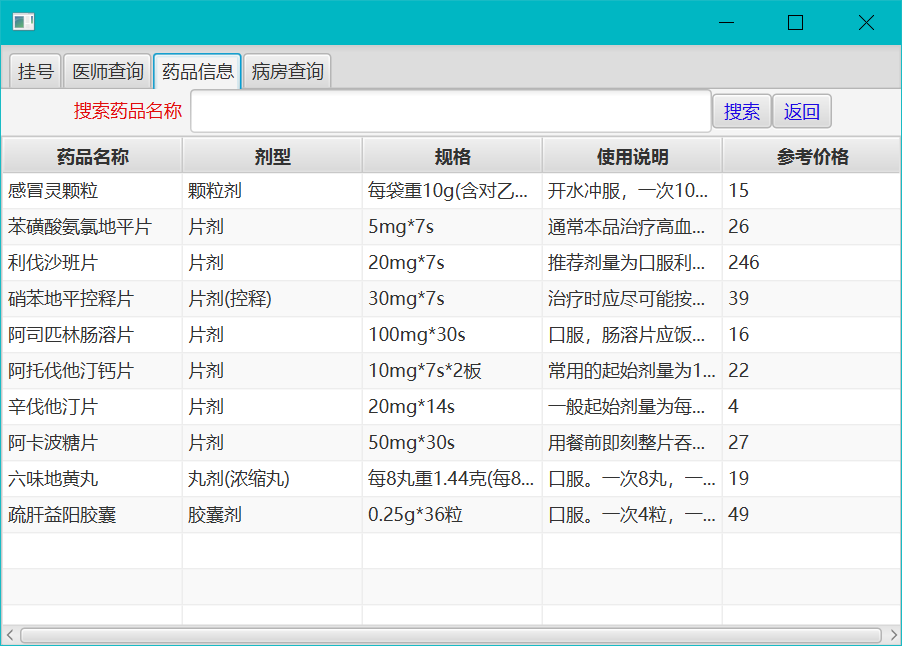Click the 通常本品治疗高血 usage cell

click(632, 227)
